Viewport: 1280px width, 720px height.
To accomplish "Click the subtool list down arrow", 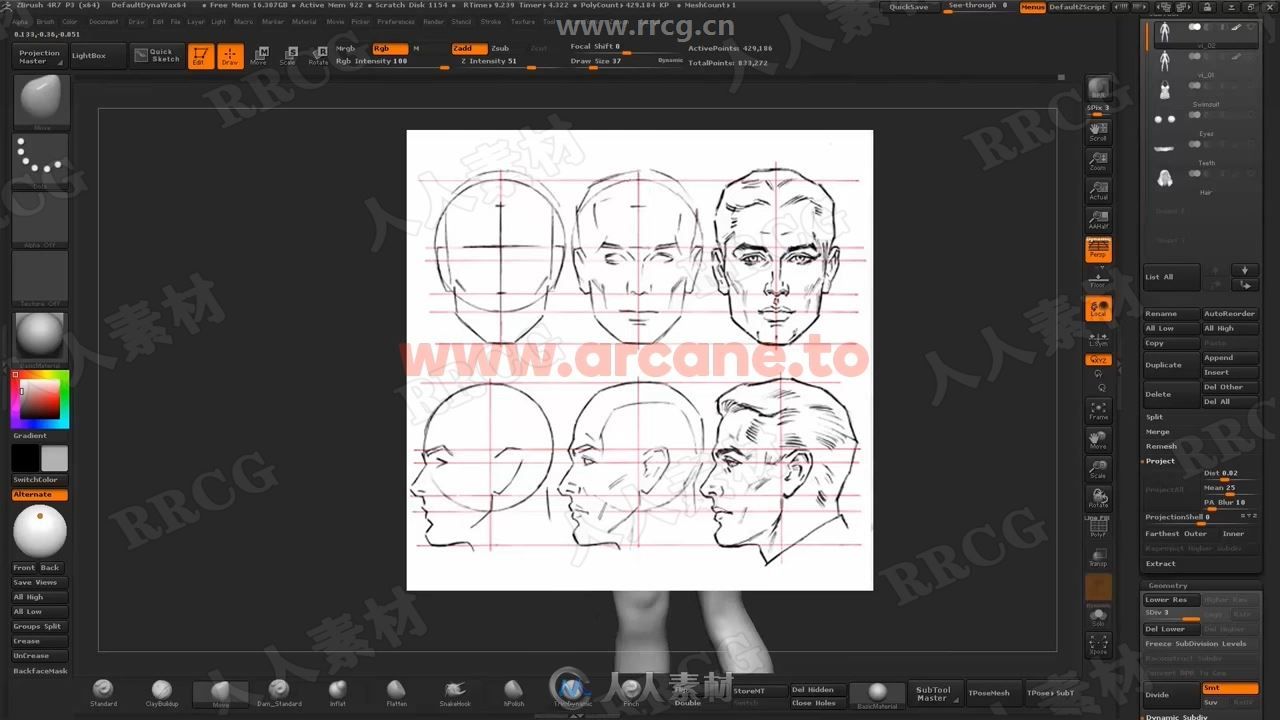I will coord(1245,270).
